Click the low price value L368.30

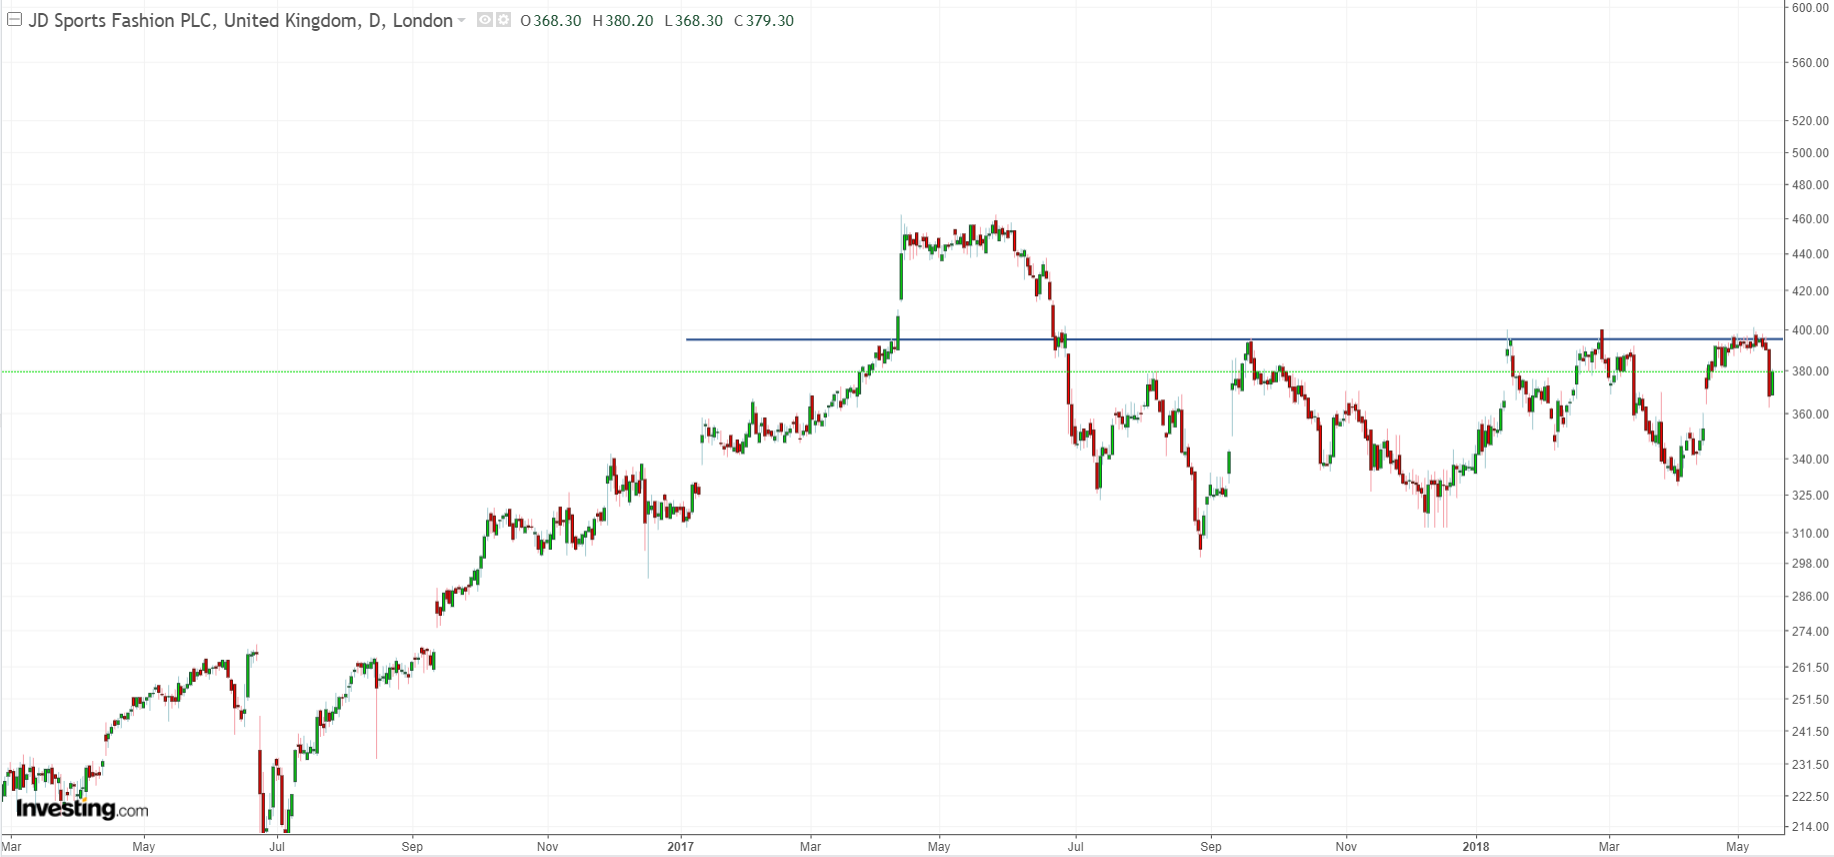point(693,21)
